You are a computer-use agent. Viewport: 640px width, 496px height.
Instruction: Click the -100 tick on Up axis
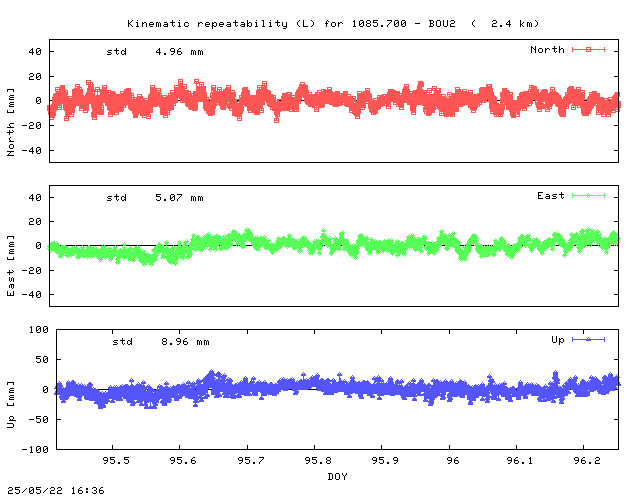pos(35,449)
